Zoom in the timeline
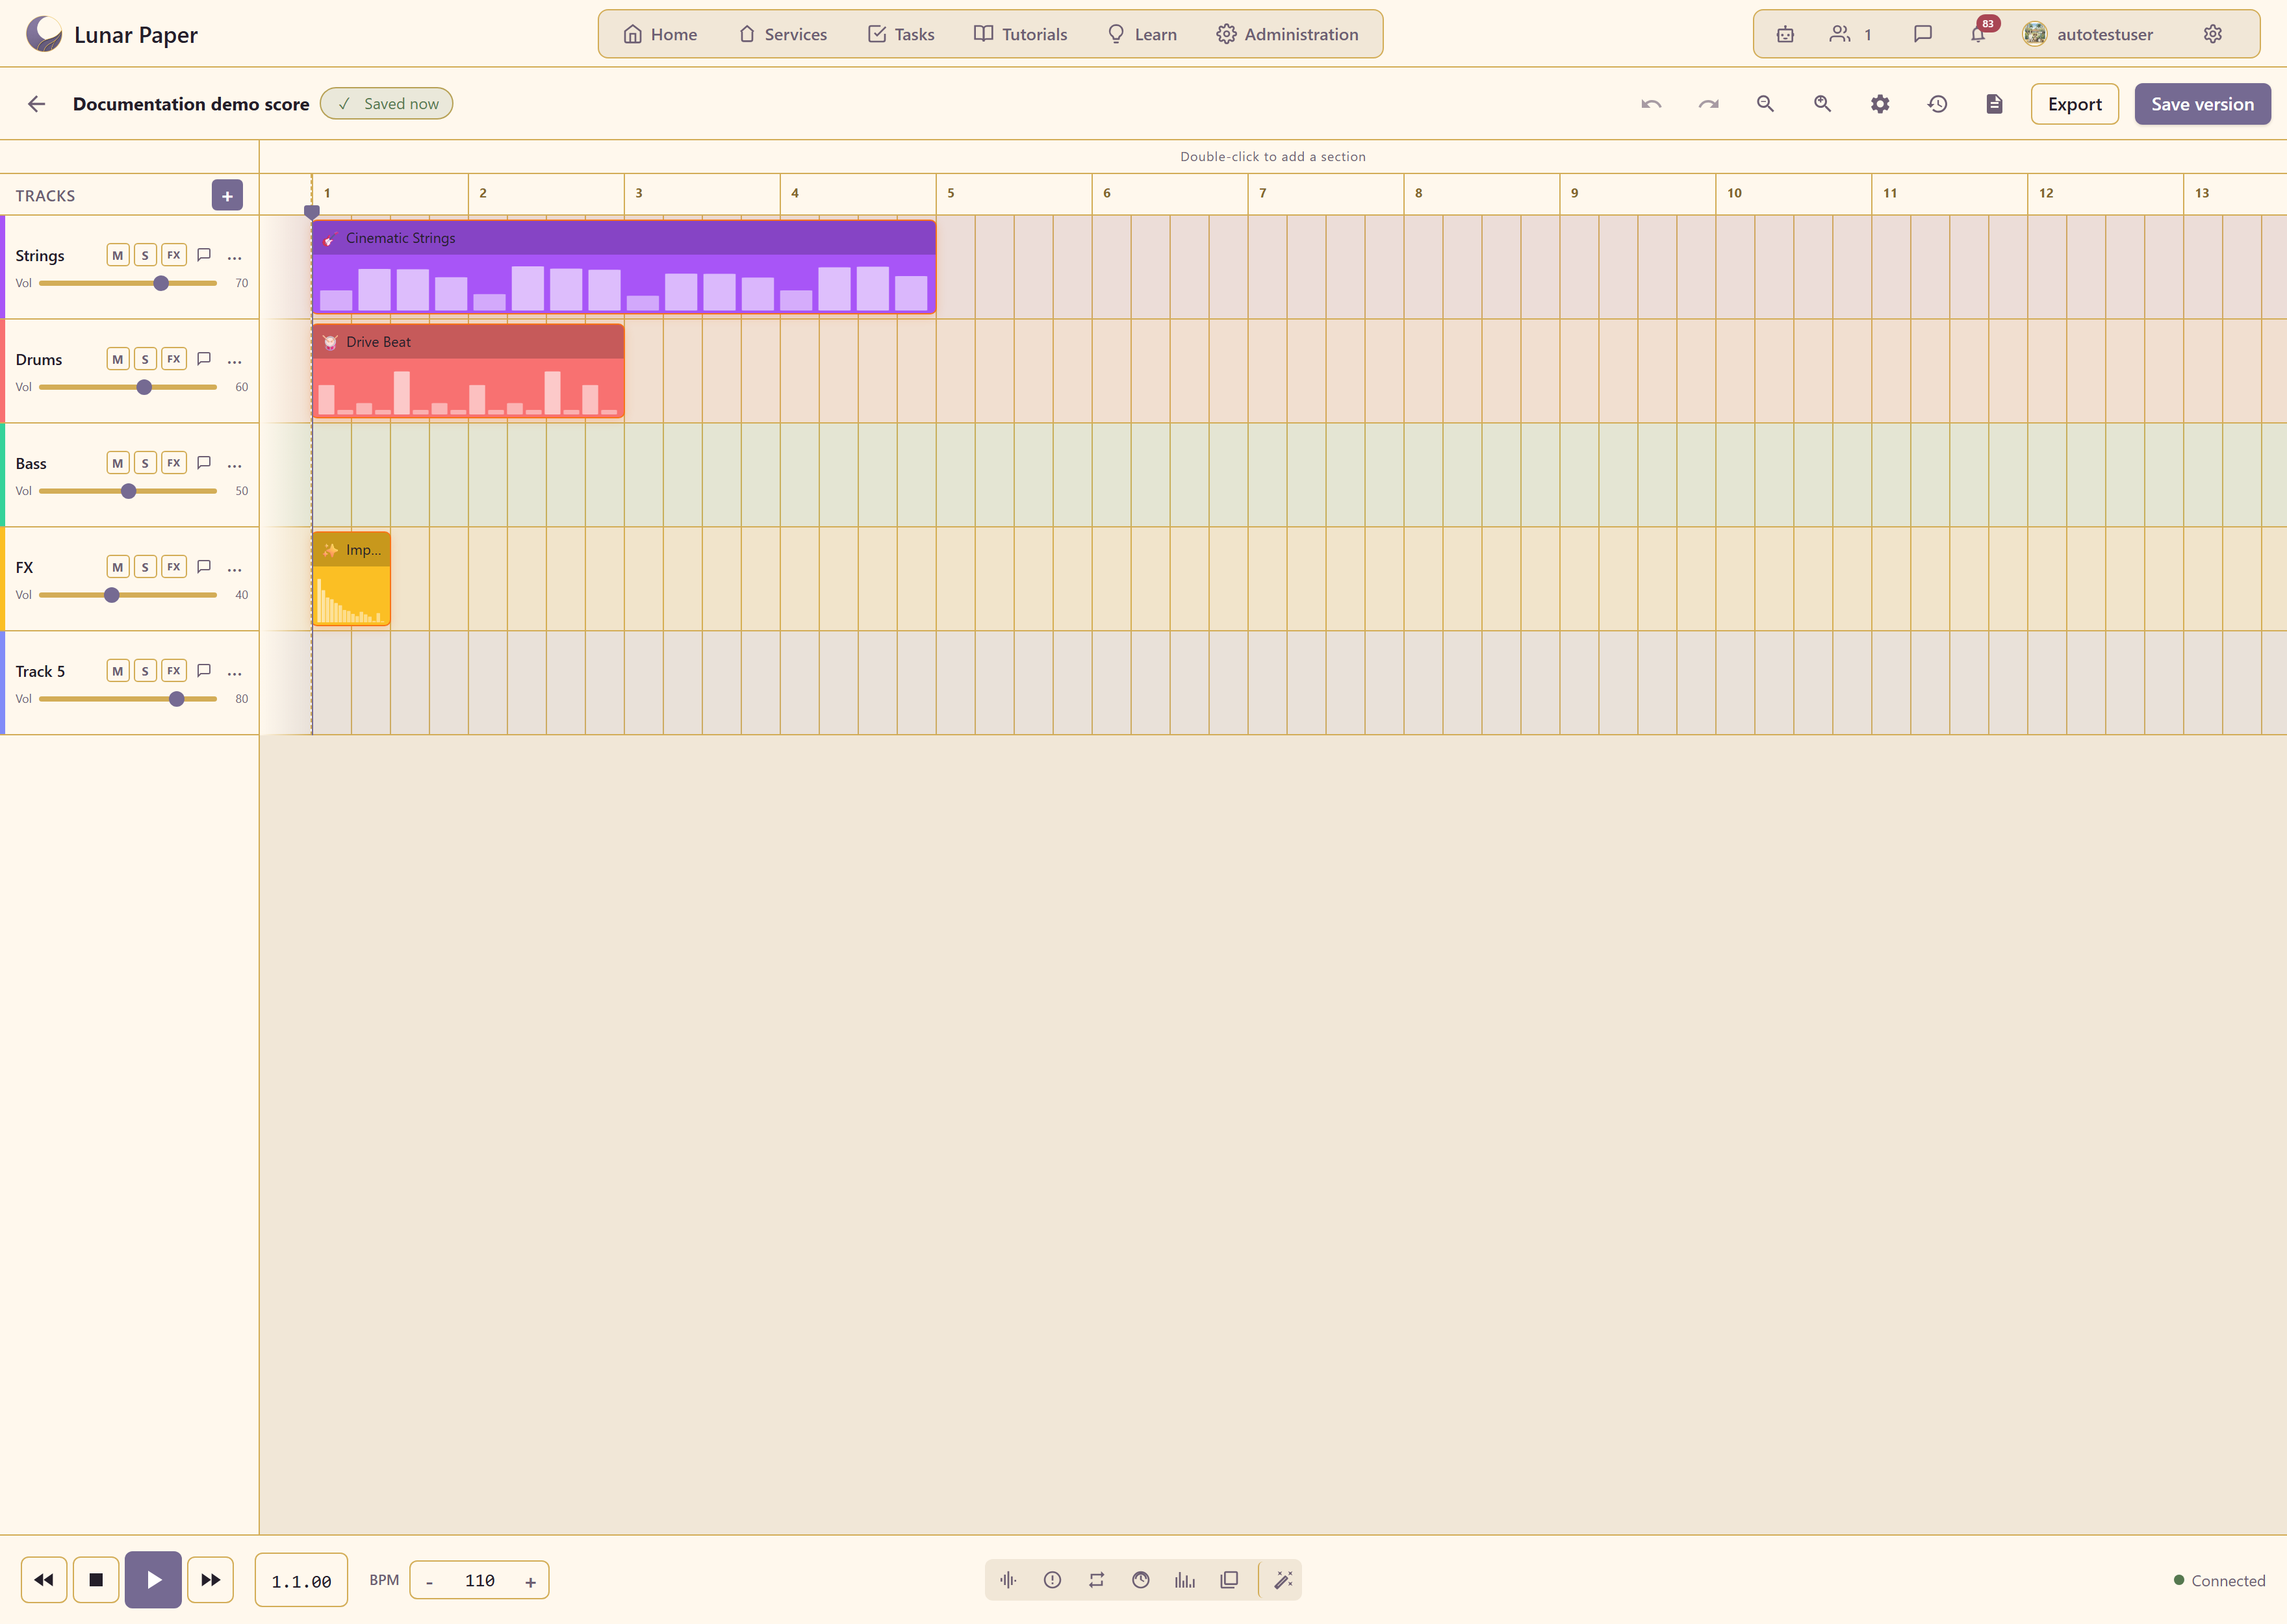Screen dimensions: 2287x1624 pyautogui.click(x=1822, y=104)
